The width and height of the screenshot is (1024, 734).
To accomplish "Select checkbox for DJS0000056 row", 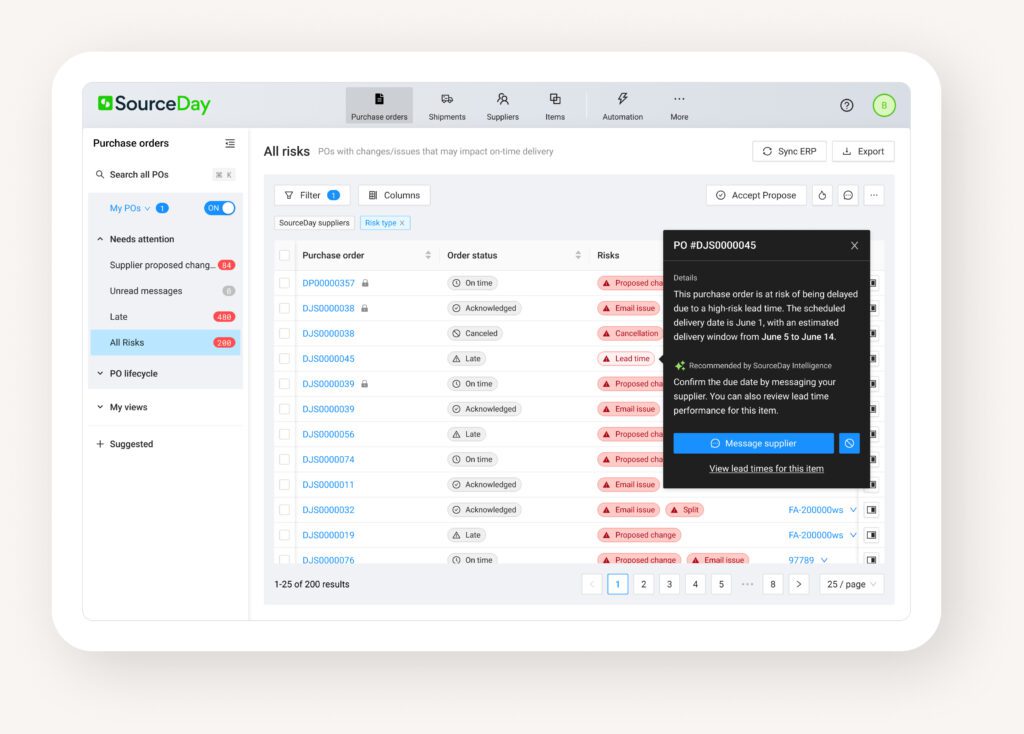I will (284, 434).
